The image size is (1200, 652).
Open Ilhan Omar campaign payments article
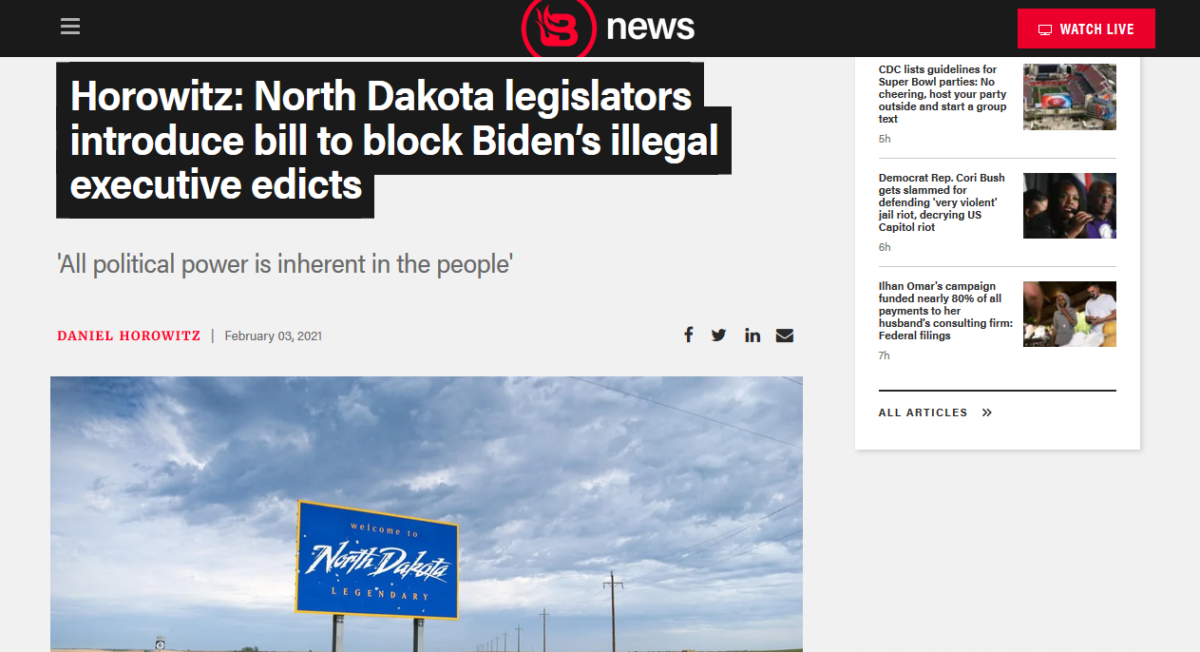[x=945, y=311]
